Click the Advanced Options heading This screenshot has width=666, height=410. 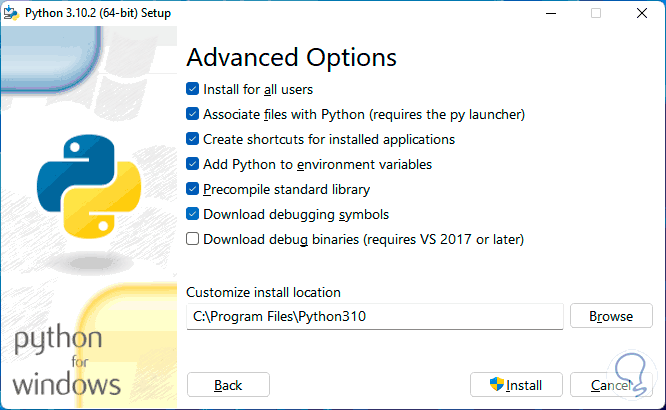(291, 57)
